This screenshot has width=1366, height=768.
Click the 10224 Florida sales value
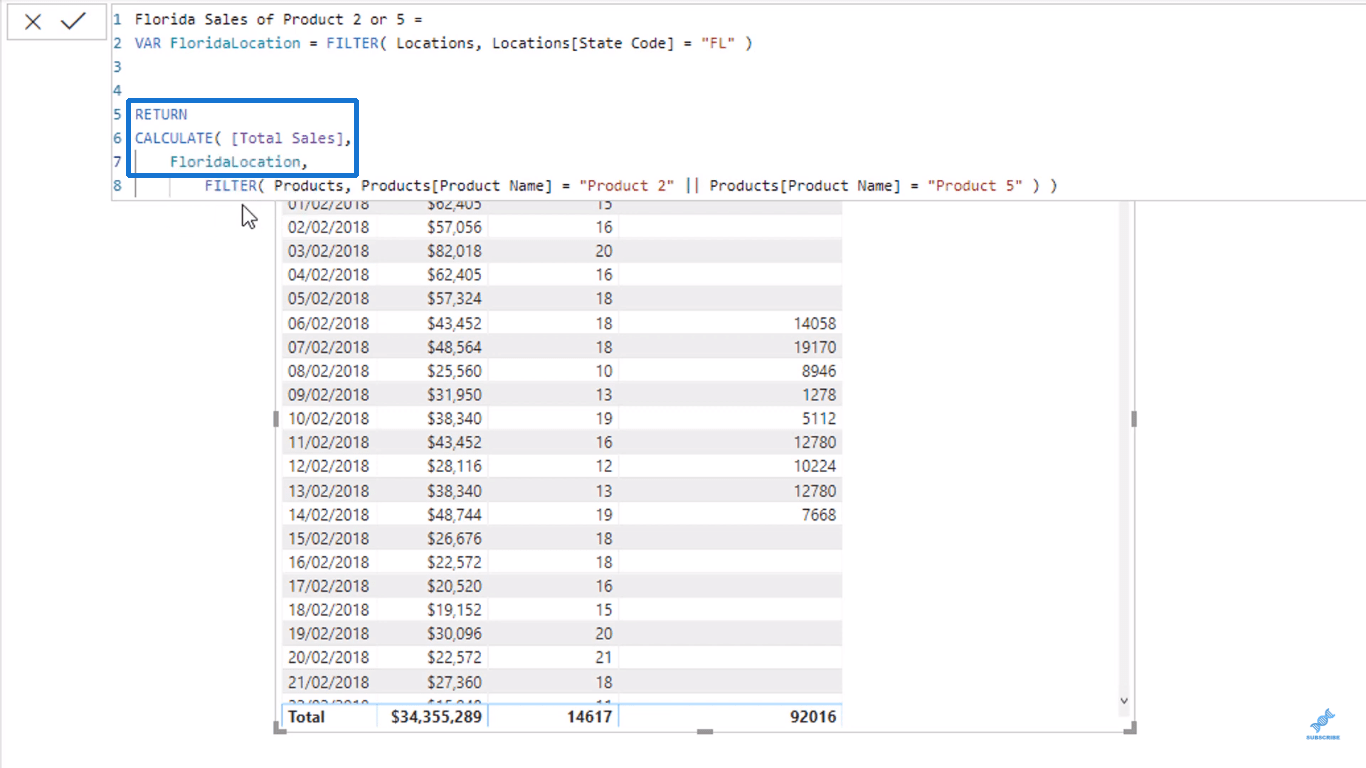[814, 466]
